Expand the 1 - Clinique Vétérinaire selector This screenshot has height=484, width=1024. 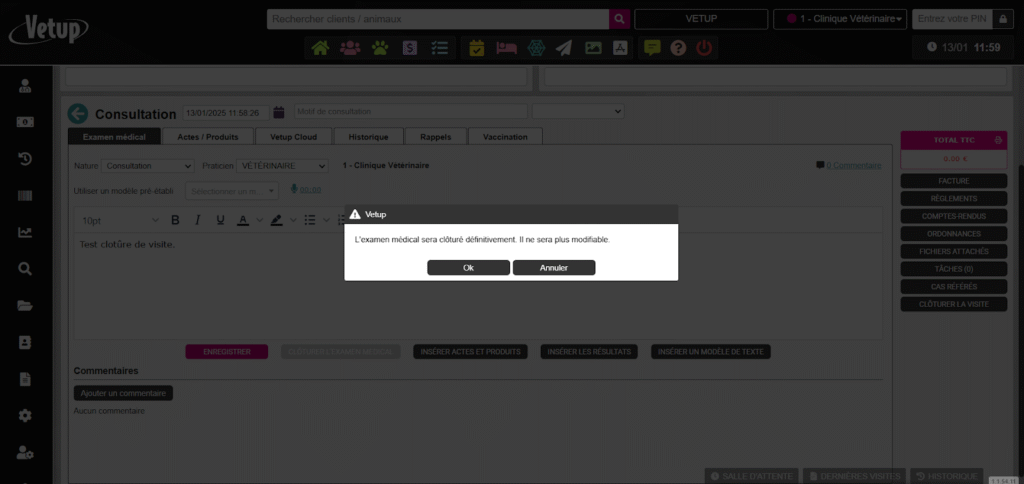tap(846, 19)
